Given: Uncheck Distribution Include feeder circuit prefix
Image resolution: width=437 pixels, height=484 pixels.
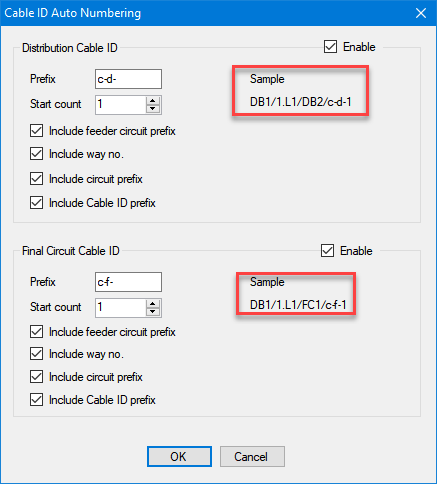Looking at the screenshot, I should [36, 131].
